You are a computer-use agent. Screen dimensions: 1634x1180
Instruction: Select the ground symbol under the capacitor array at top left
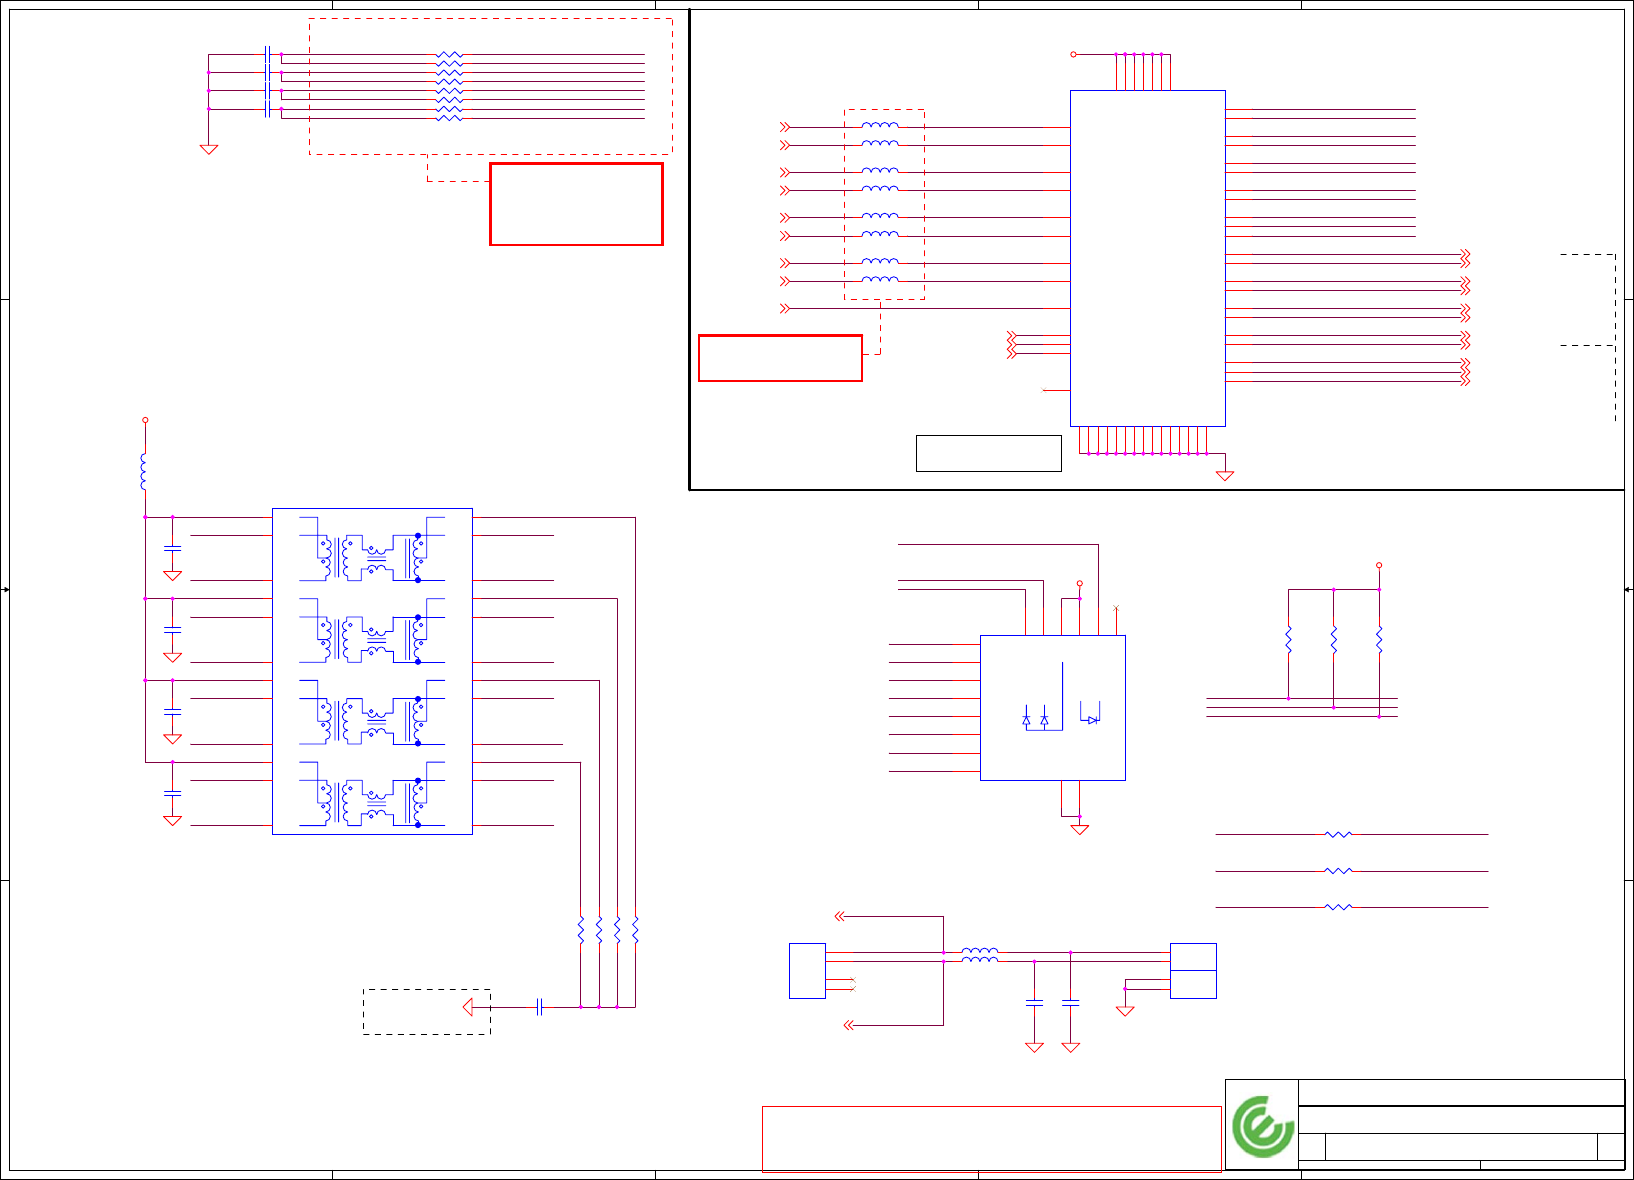tap(209, 149)
